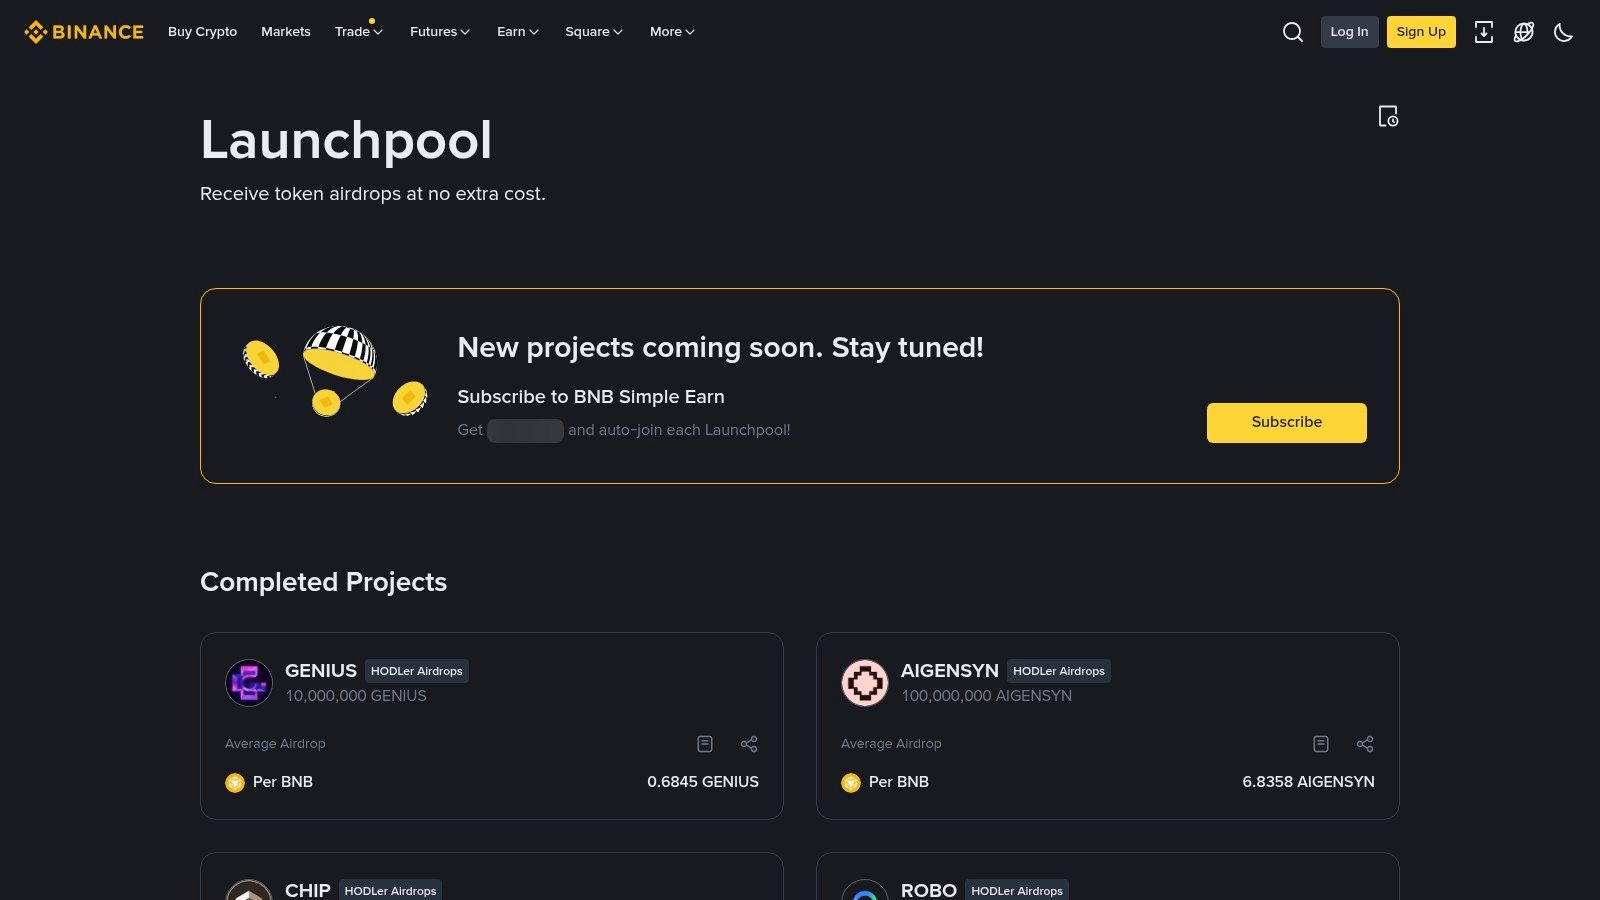Click HODLer Airdrops tag on GENIUS
The height and width of the screenshot is (900, 1600).
[417, 671]
